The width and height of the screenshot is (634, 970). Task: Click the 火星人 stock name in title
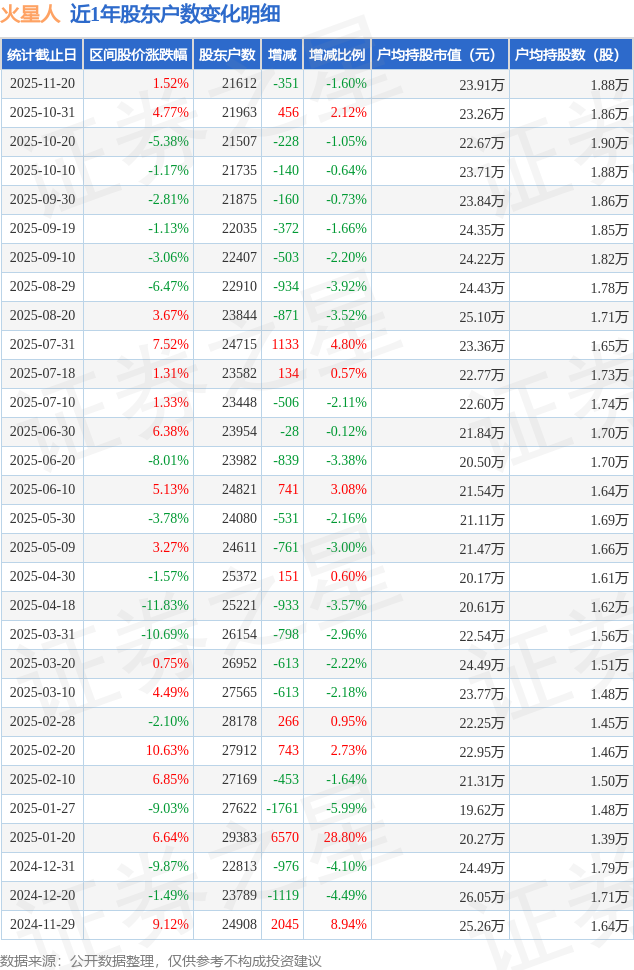tap(30, 14)
